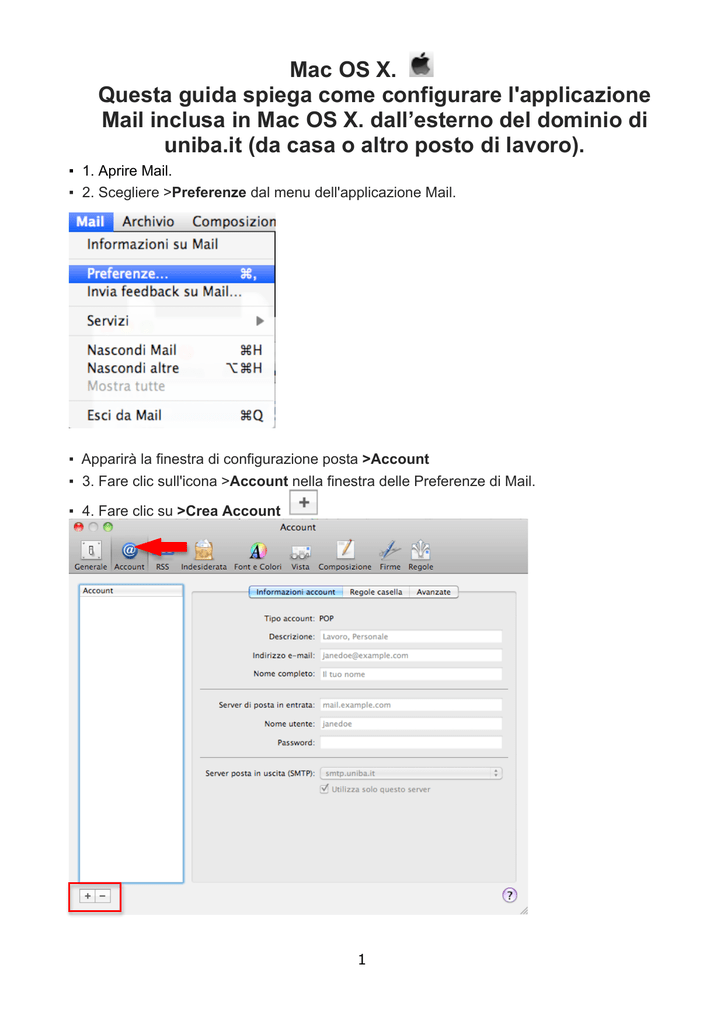Click the Server di posta in entrata field
Screen dimensions: 724x1024
coord(411,705)
